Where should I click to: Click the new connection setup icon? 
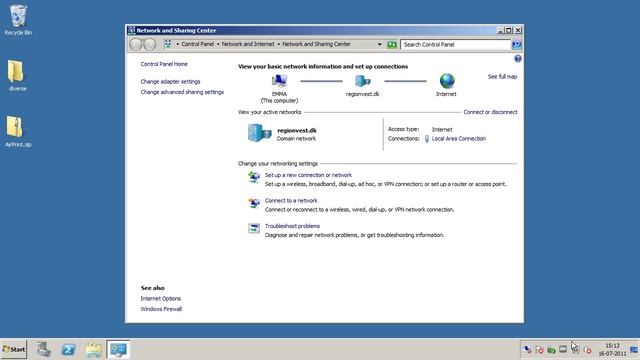click(254, 177)
